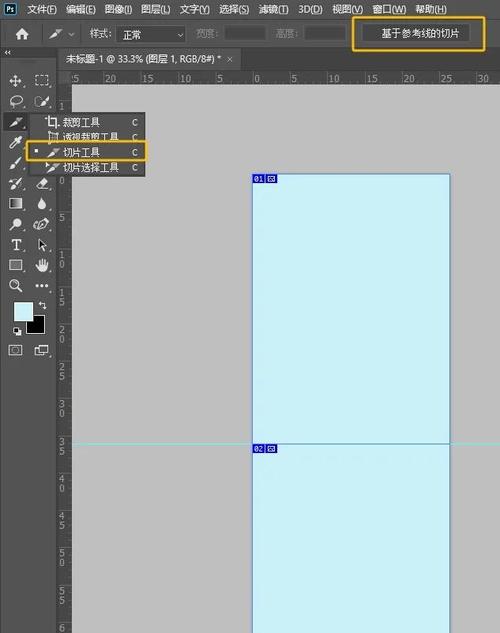Toggle Quick Mask mode
Image resolution: width=500 pixels, height=633 pixels.
coord(16,350)
